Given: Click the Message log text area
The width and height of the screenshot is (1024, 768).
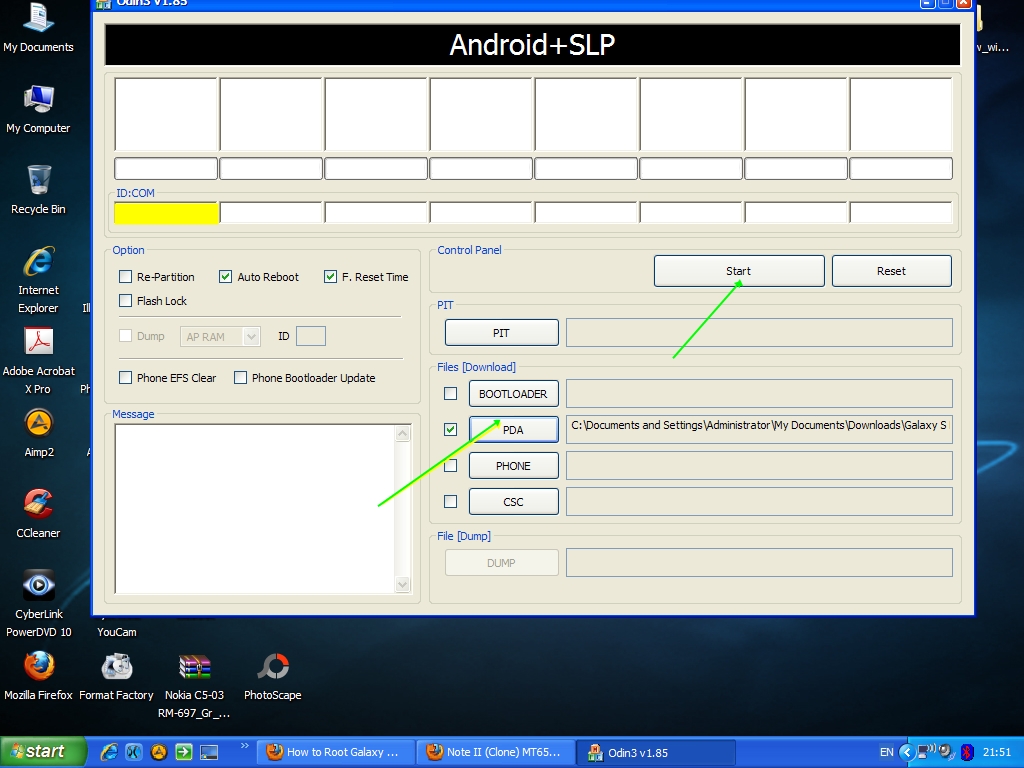Looking at the screenshot, I should (255, 509).
